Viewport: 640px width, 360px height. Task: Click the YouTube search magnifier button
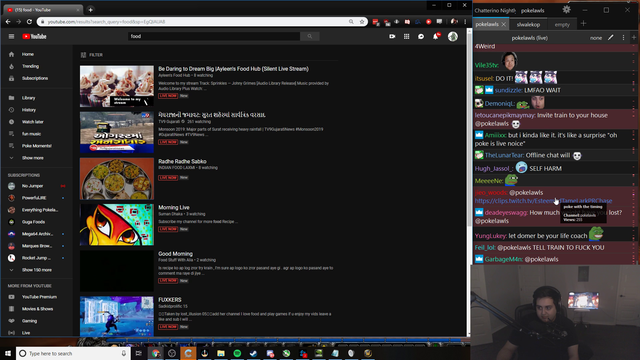310,36
